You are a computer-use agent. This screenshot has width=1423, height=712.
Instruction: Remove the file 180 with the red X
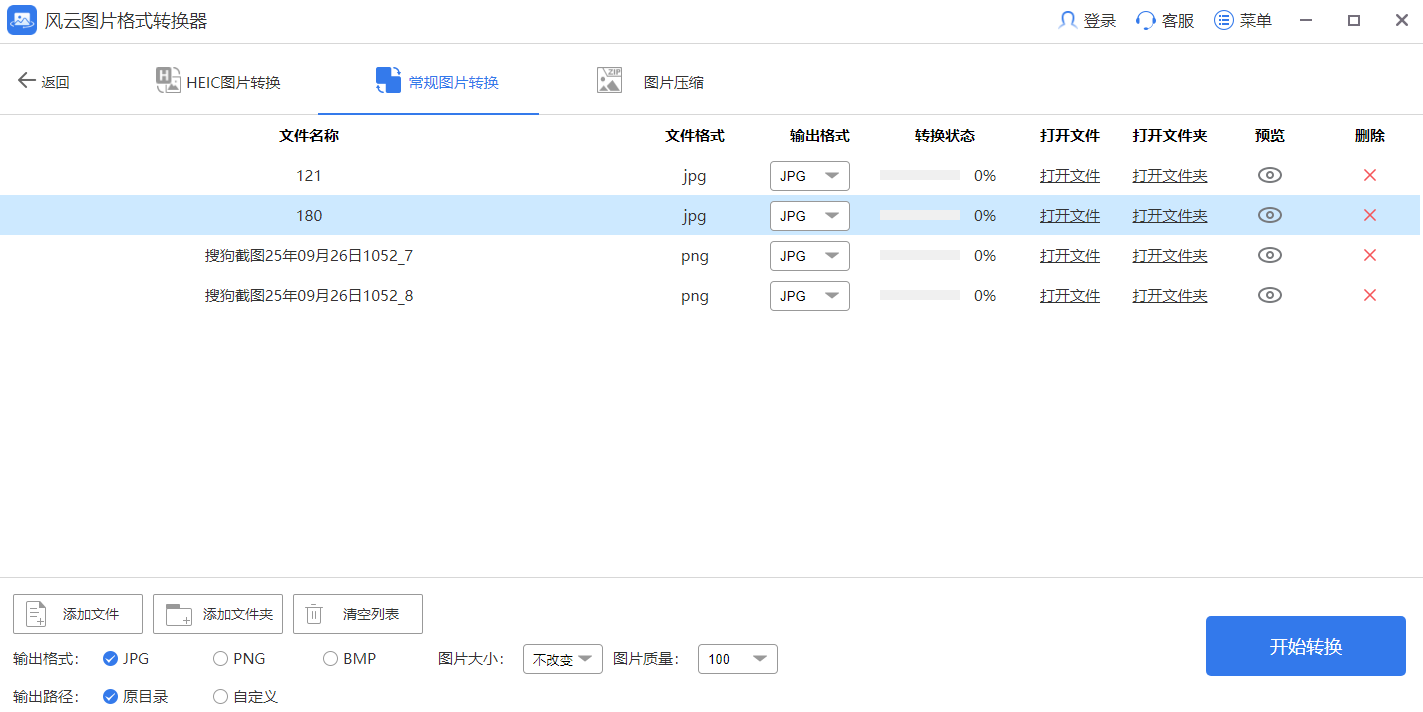tap(1369, 215)
